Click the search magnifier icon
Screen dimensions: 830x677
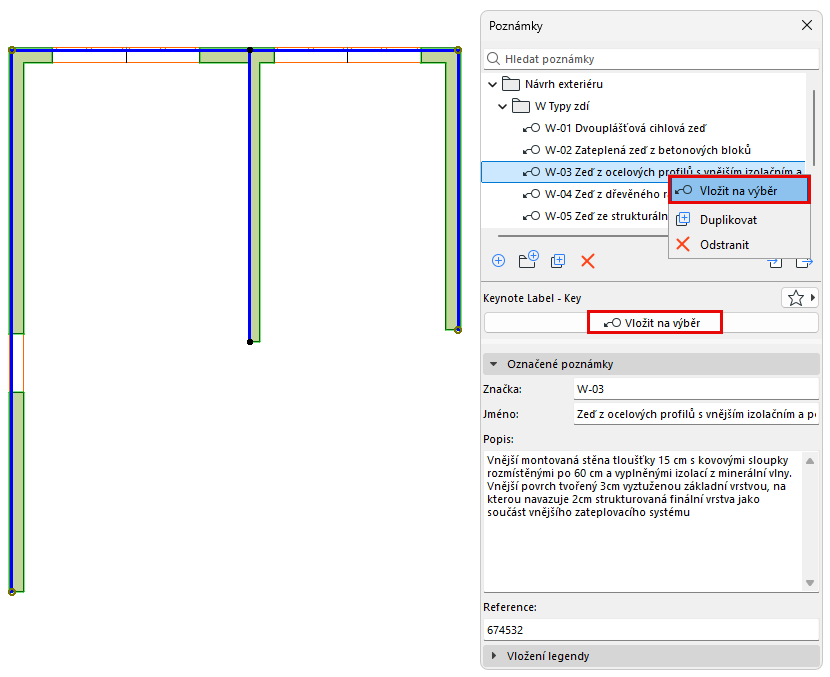(x=493, y=59)
